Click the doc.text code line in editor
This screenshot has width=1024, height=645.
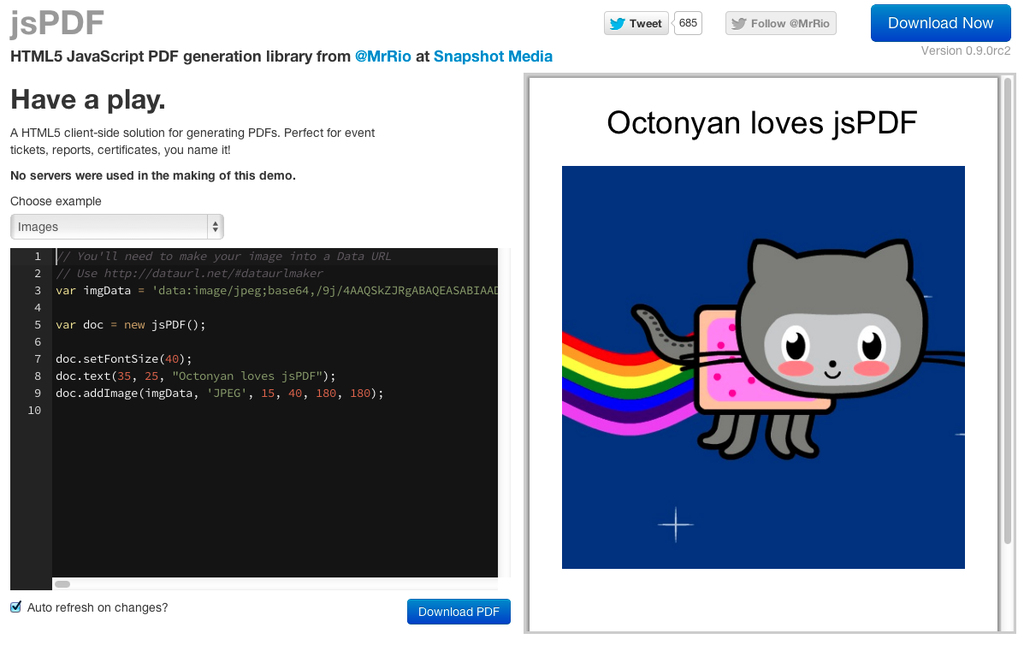coord(195,376)
